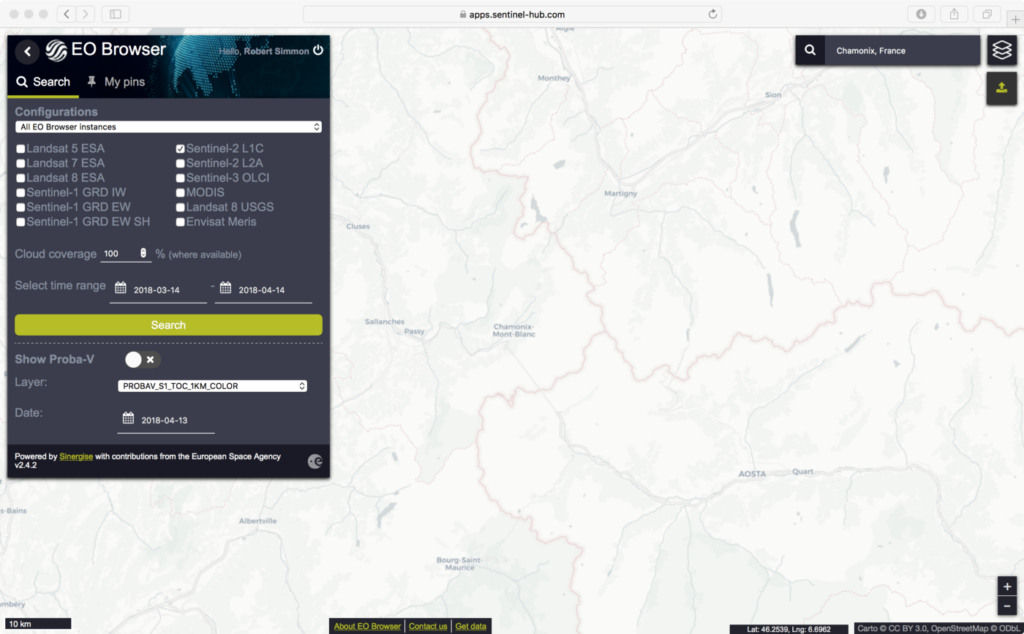Click the Monthey label on the map
This screenshot has height=634, width=1024.
554,78
